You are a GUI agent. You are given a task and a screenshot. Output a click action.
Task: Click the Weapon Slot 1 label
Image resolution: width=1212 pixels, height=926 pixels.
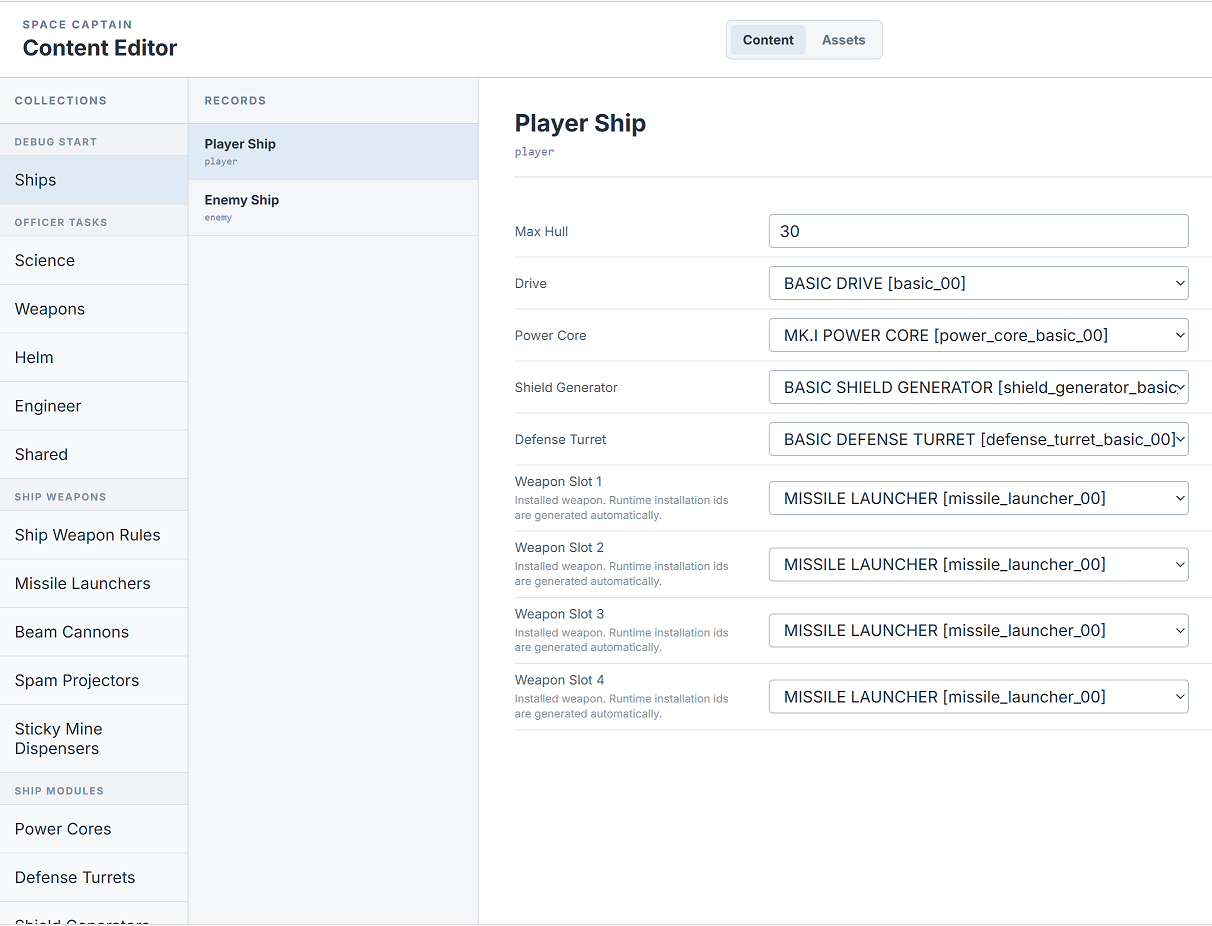coord(558,481)
